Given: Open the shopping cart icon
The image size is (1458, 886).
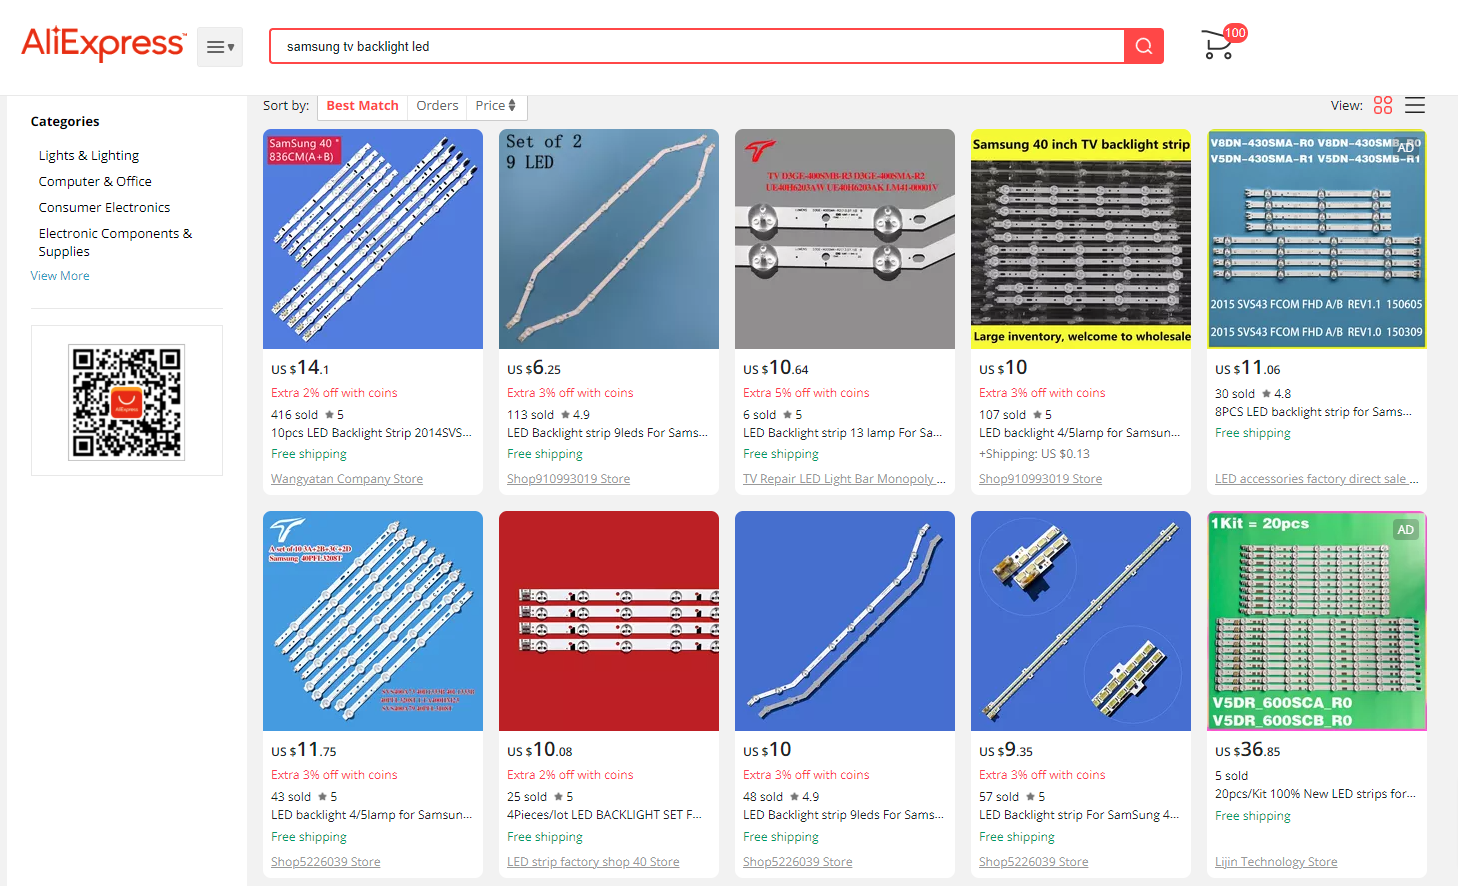Looking at the screenshot, I should tap(1217, 45).
